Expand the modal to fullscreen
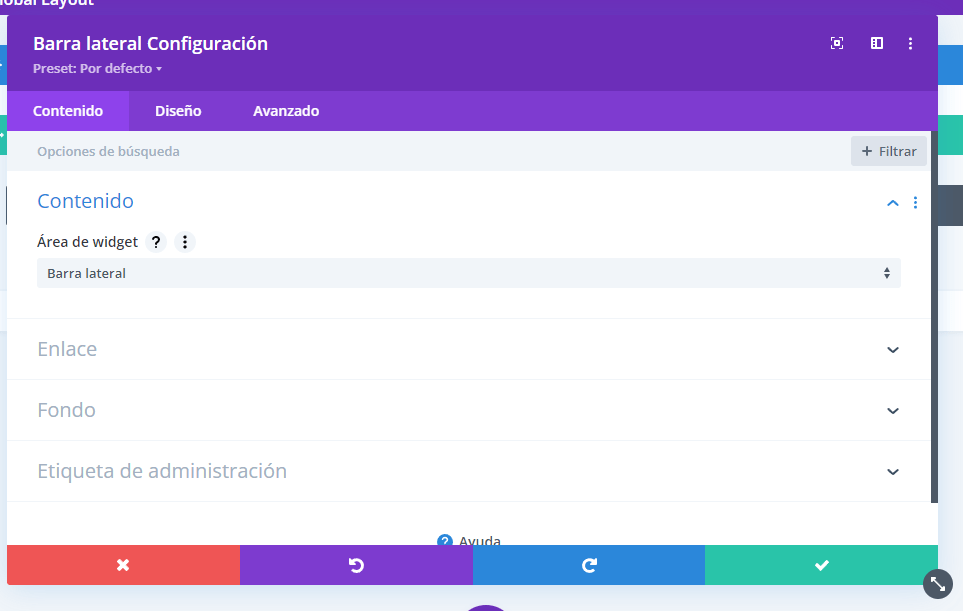This screenshot has height=611, width=963. pyautogui.click(x=836, y=43)
